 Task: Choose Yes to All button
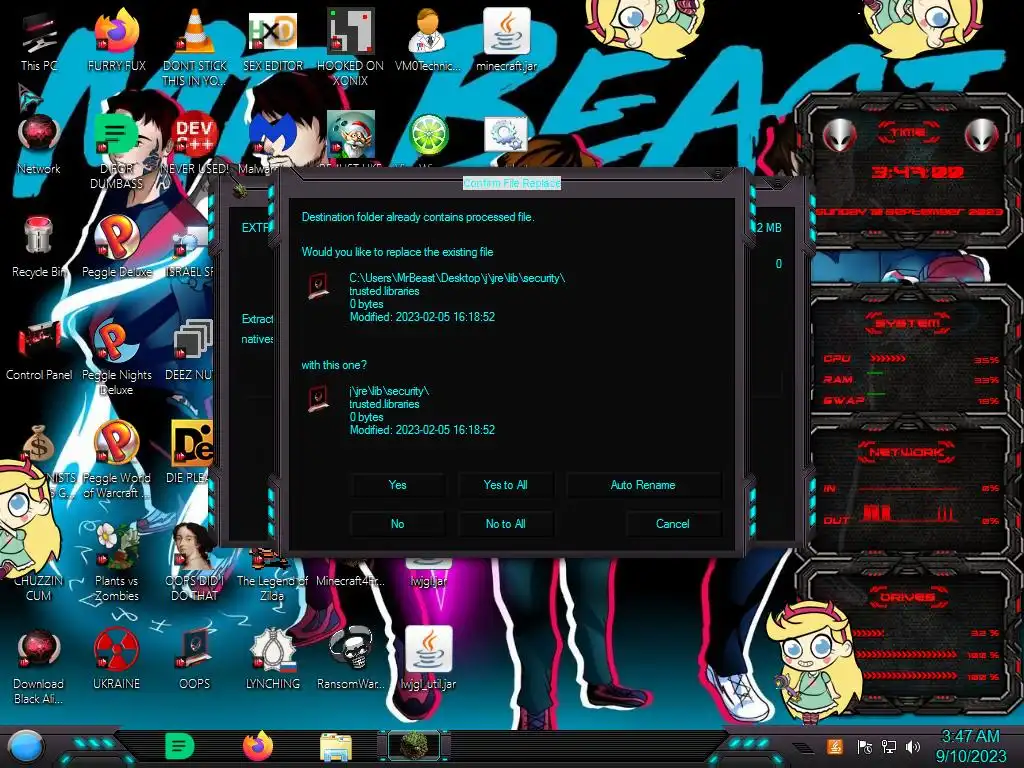pos(505,485)
